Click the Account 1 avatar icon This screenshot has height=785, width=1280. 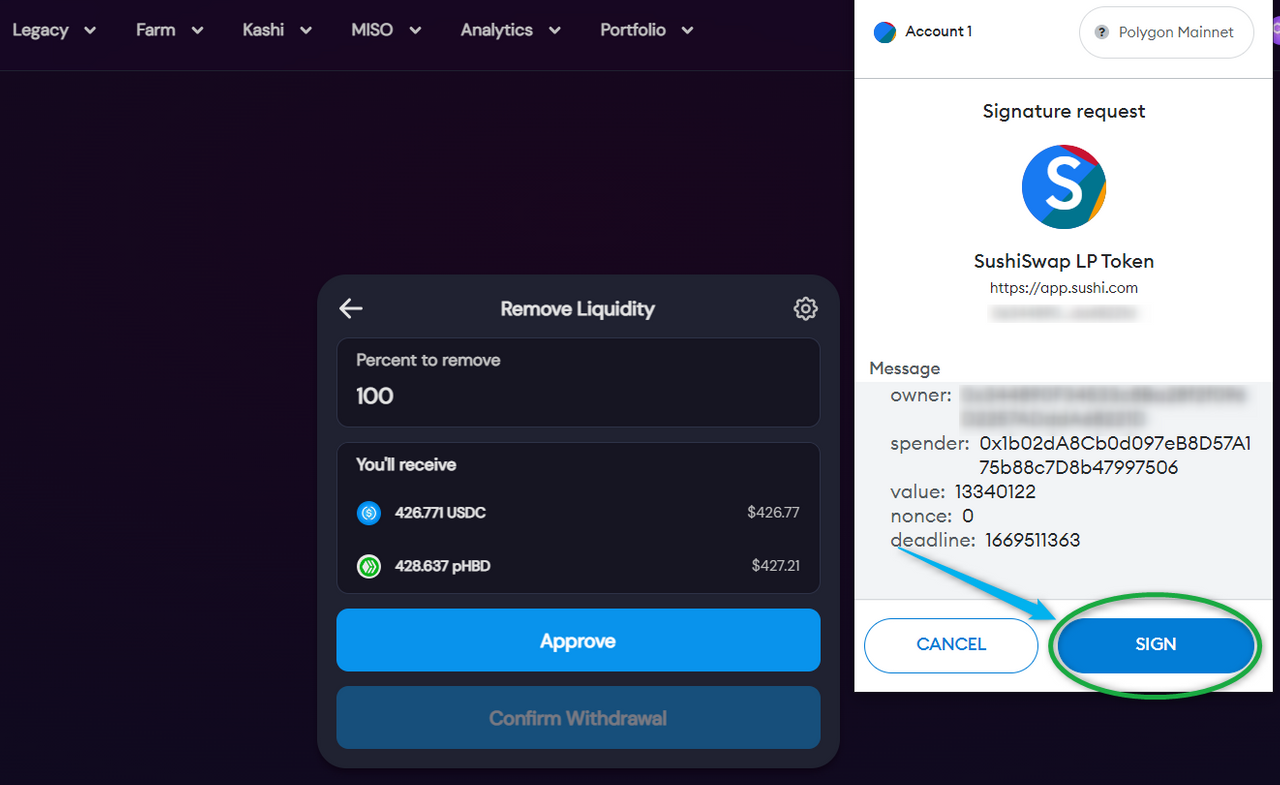885,32
